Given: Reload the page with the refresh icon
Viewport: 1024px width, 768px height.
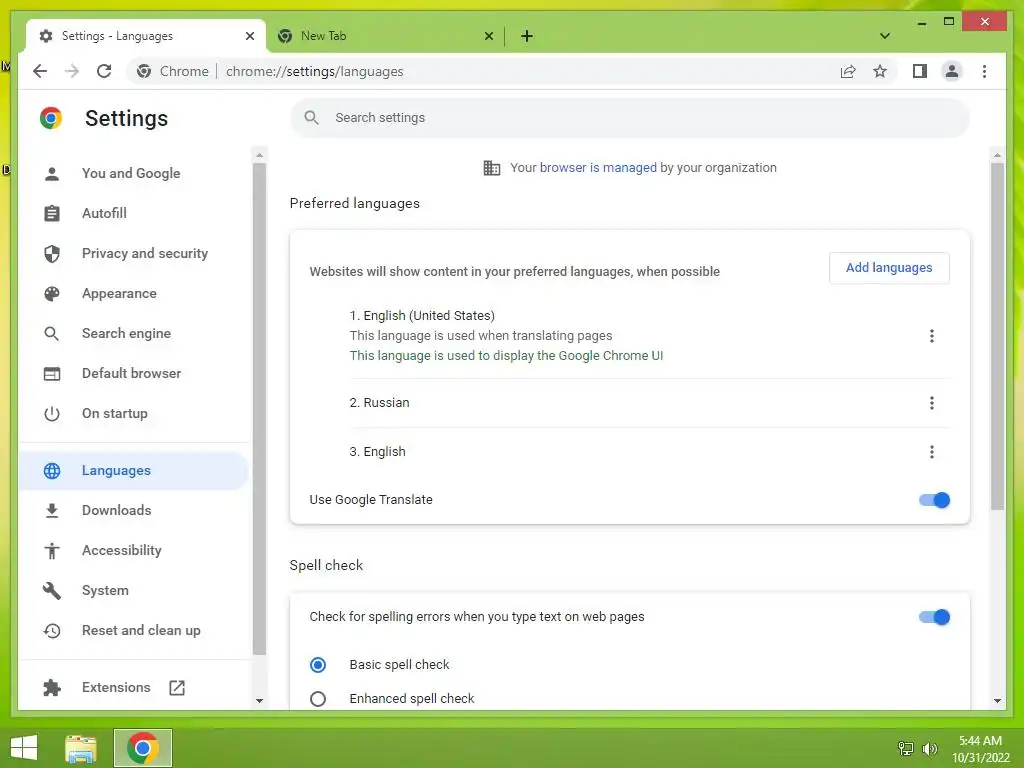Looking at the screenshot, I should (104, 71).
